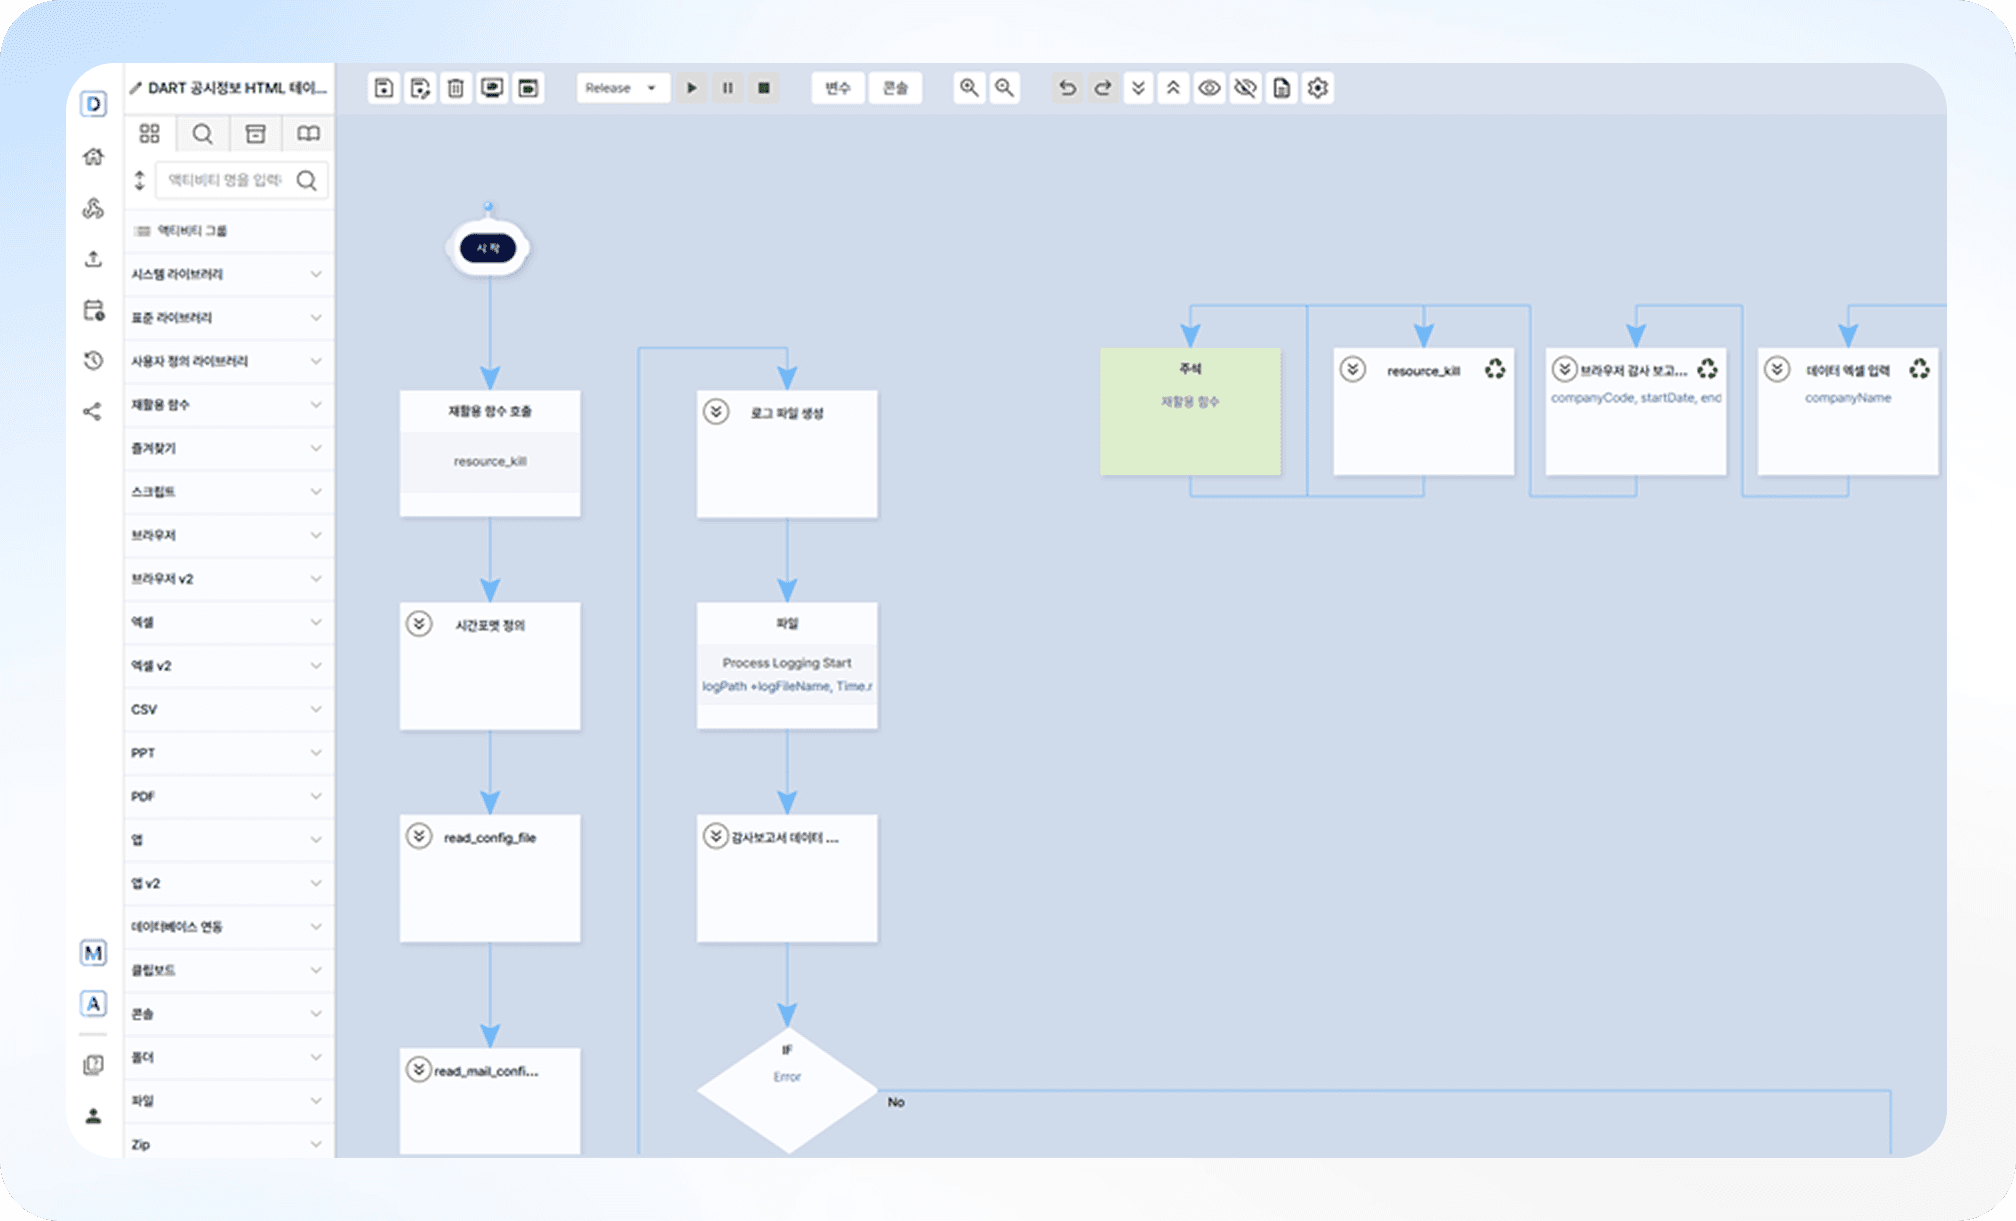Click the magnifier in activity search box
2016x1221 pixels.
(307, 180)
